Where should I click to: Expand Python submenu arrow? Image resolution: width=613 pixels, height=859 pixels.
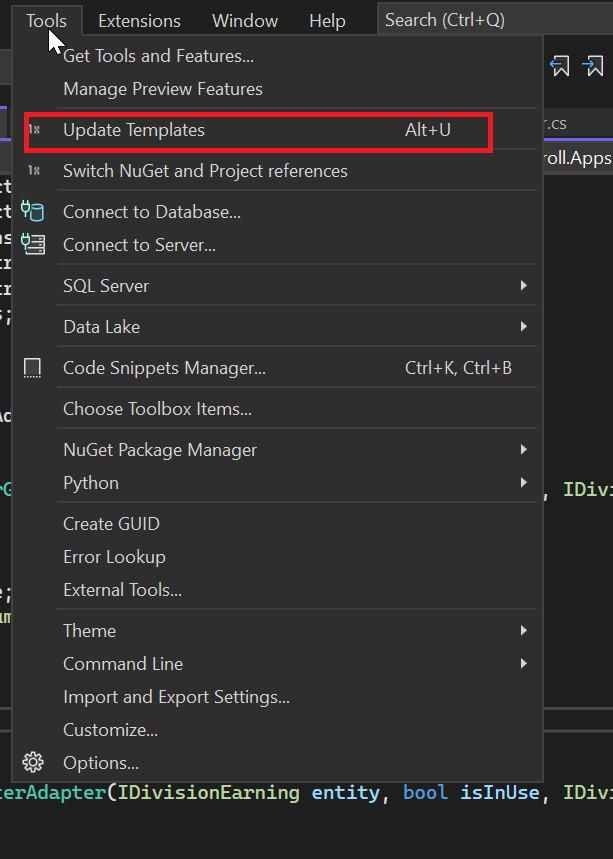point(524,483)
